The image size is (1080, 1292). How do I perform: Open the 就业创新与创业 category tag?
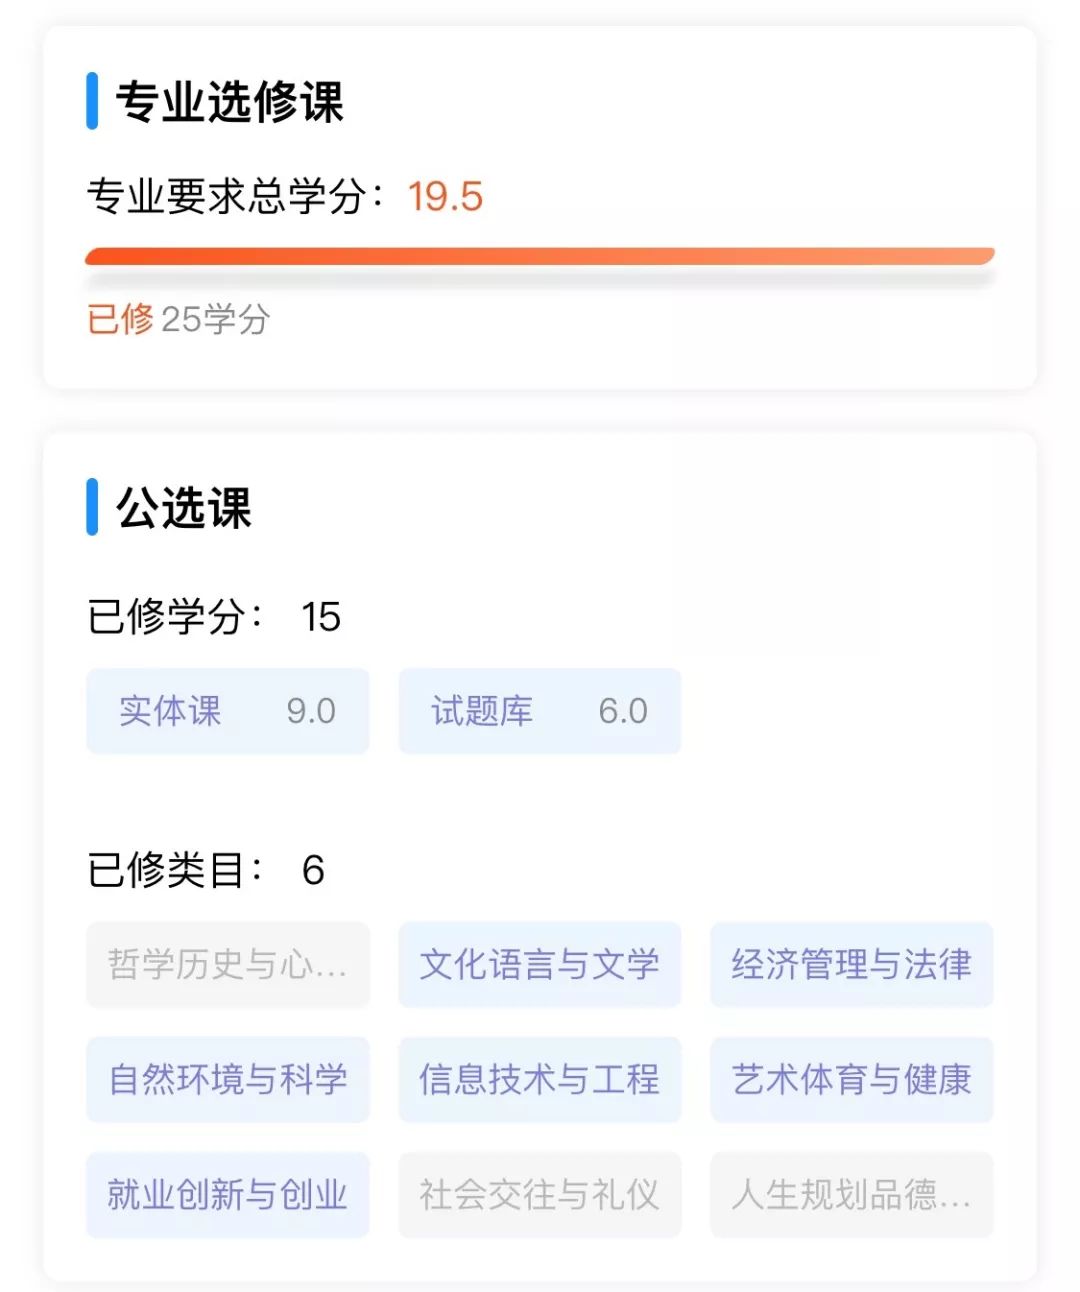click(x=227, y=1195)
